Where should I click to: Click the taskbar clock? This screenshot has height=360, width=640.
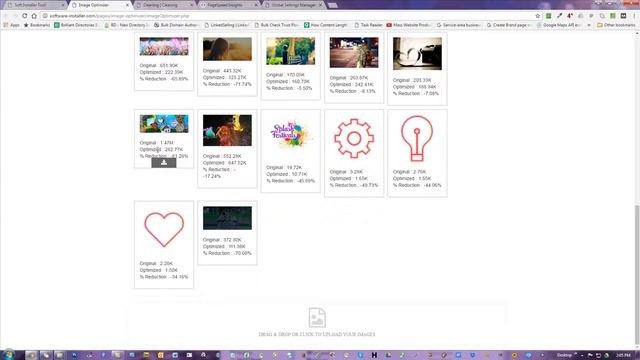[623, 355]
